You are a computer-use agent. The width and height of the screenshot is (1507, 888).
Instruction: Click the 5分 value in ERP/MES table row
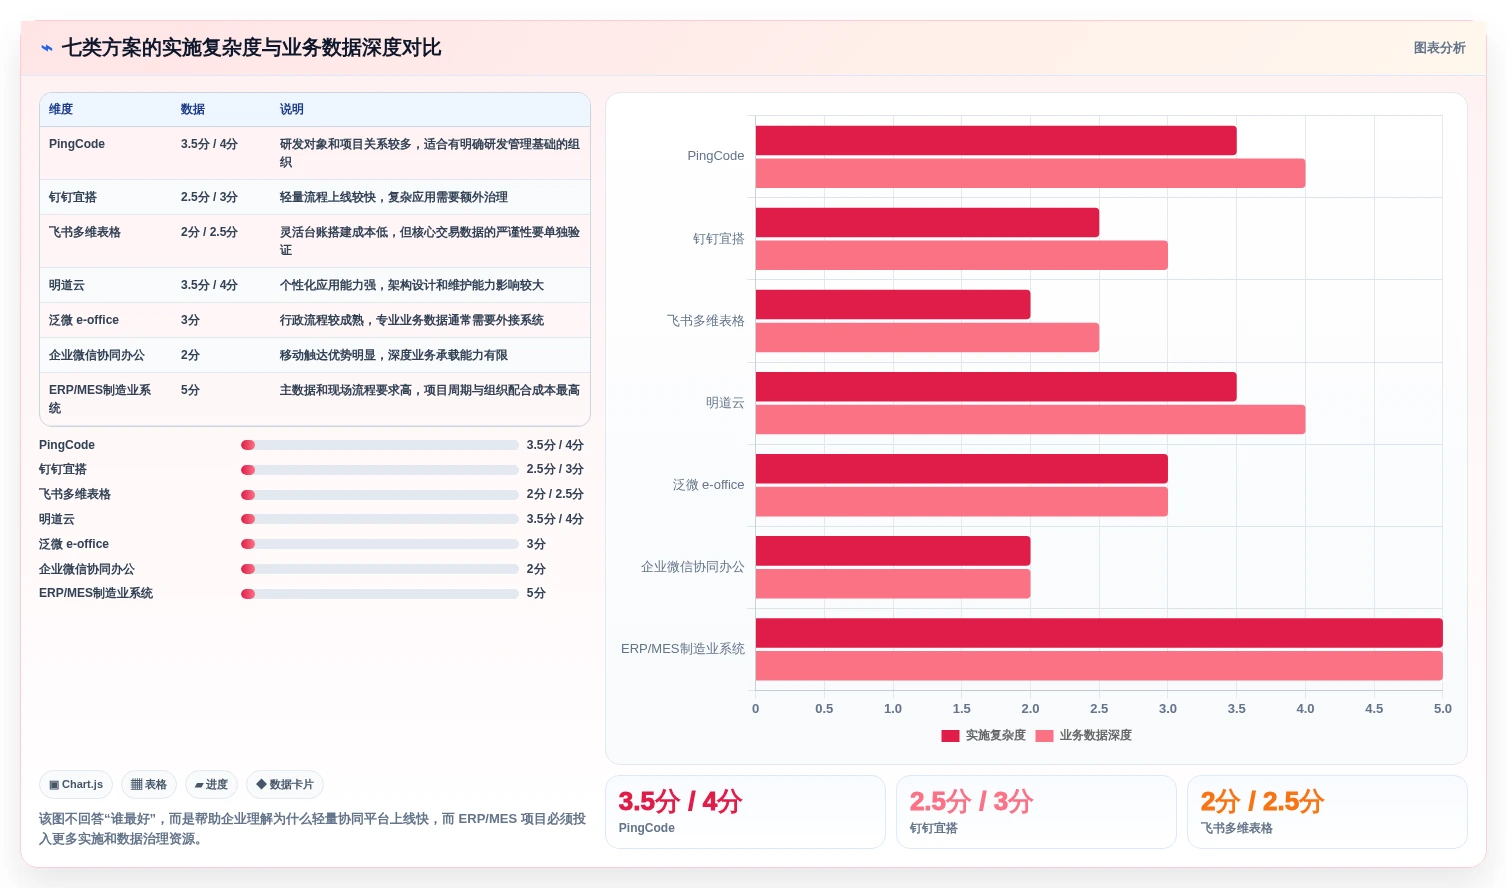click(190, 390)
